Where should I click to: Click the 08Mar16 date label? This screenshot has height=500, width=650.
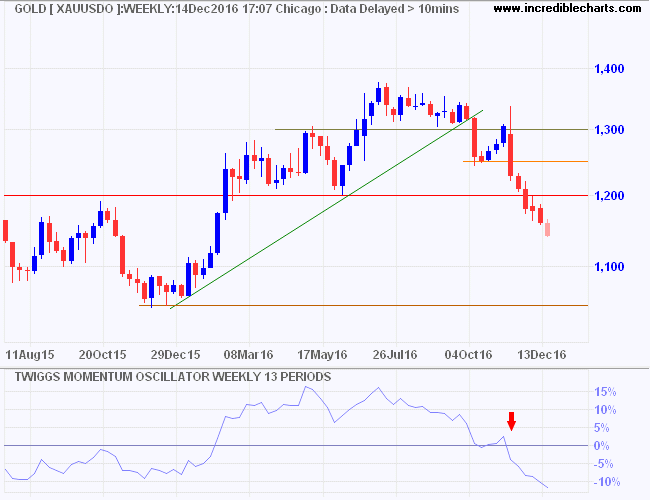[x=248, y=355]
